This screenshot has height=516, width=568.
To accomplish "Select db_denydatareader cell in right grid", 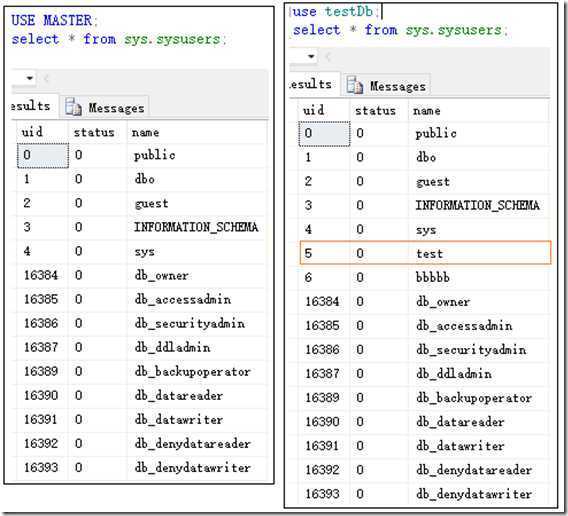I will pyautogui.click(x=479, y=470).
